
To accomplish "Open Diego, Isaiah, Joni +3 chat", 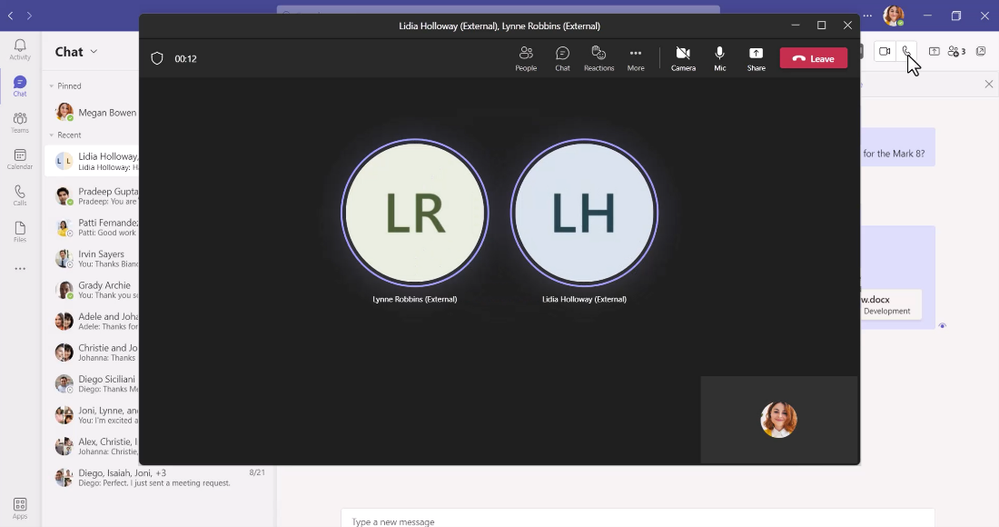I will point(159,477).
